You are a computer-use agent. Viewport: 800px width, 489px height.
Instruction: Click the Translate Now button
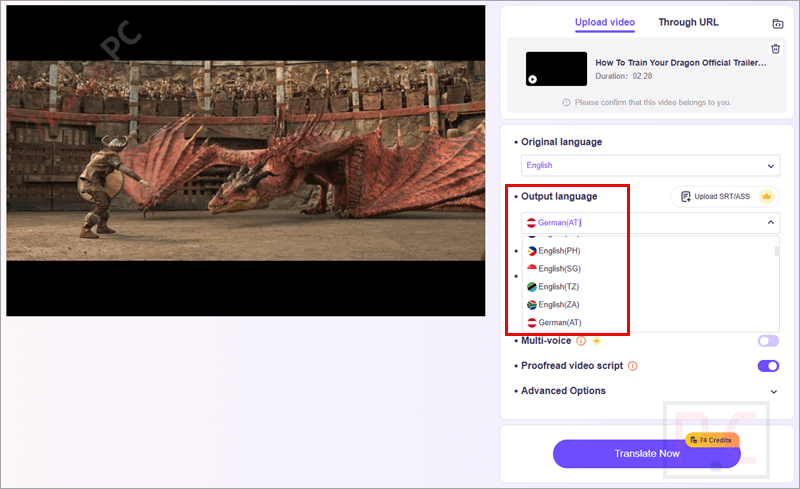(646, 454)
